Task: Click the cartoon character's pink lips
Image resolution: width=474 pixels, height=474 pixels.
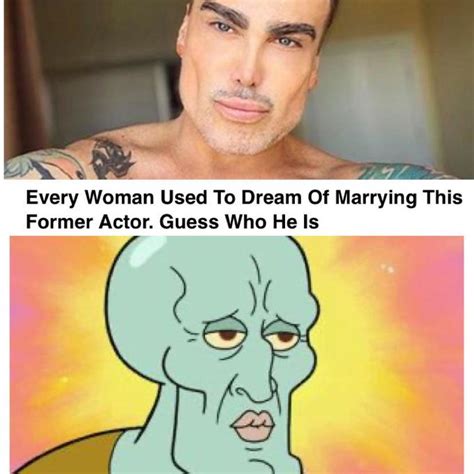Action: pos(254,425)
